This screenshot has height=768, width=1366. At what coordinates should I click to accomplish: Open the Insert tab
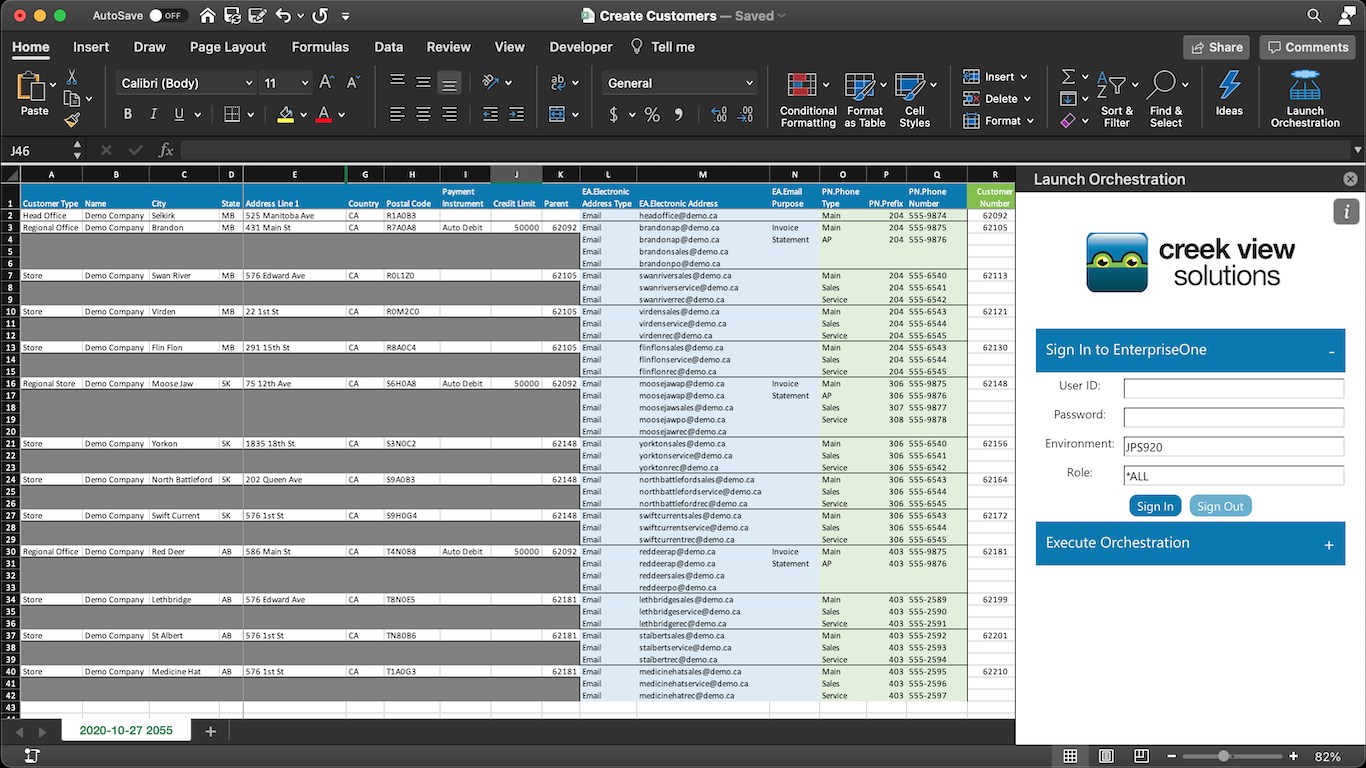click(91, 47)
